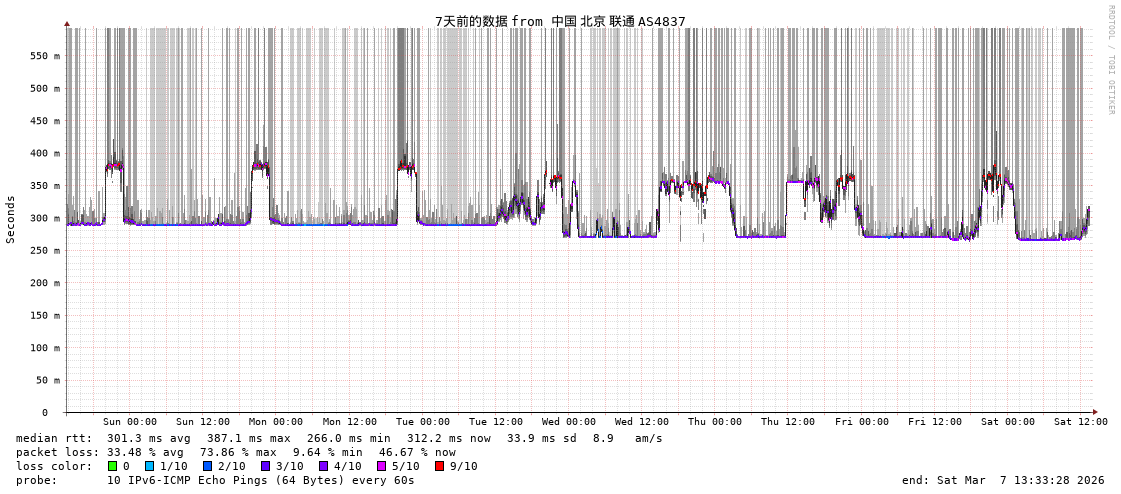
Task: Click the 3/10 loss color swatch
Action: click(265, 466)
